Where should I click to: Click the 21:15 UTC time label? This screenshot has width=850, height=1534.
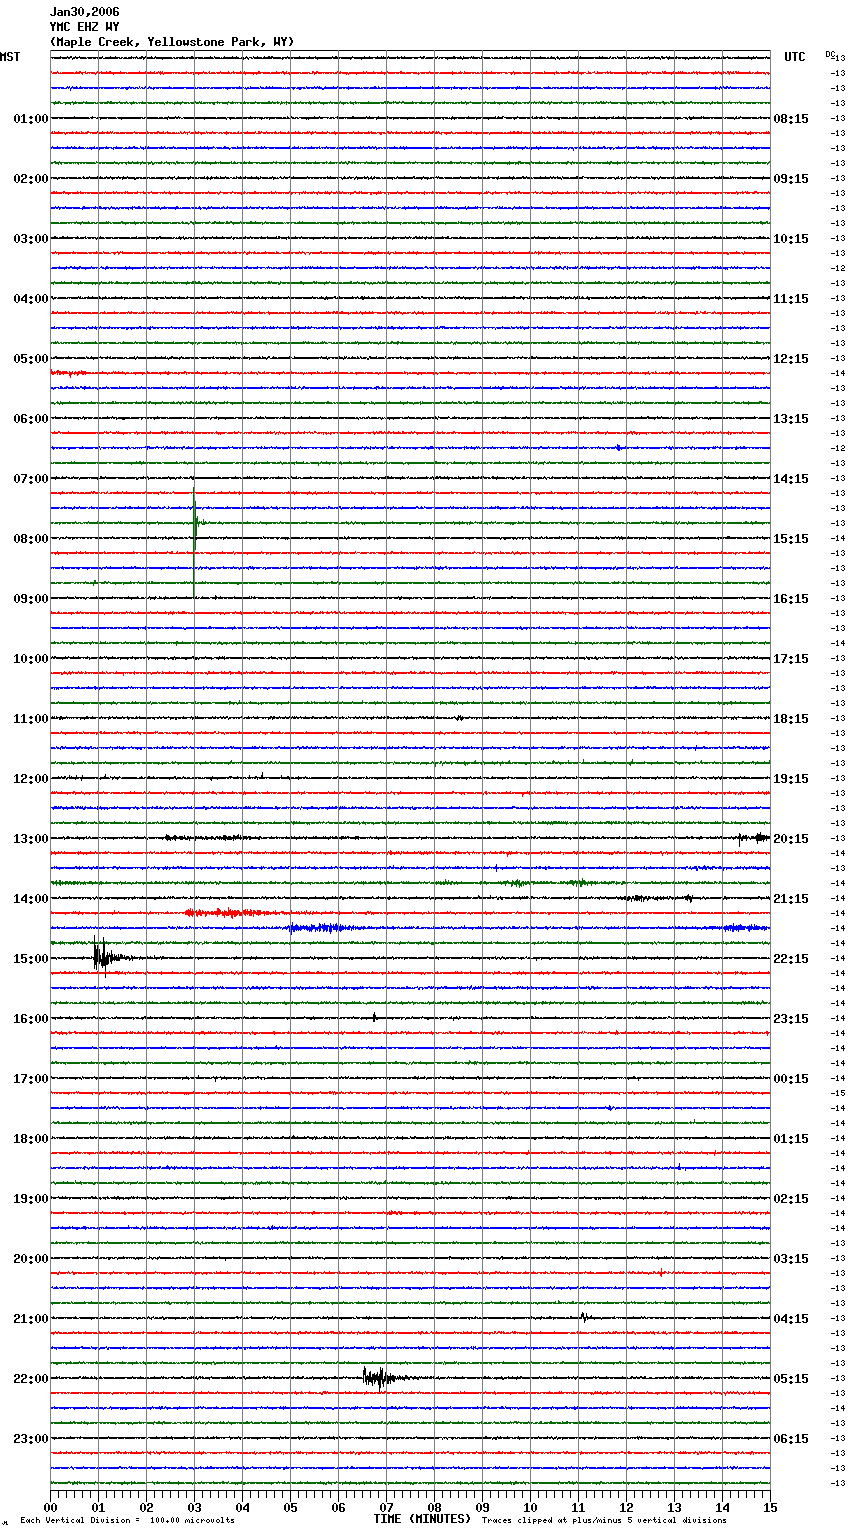tap(791, 899)
